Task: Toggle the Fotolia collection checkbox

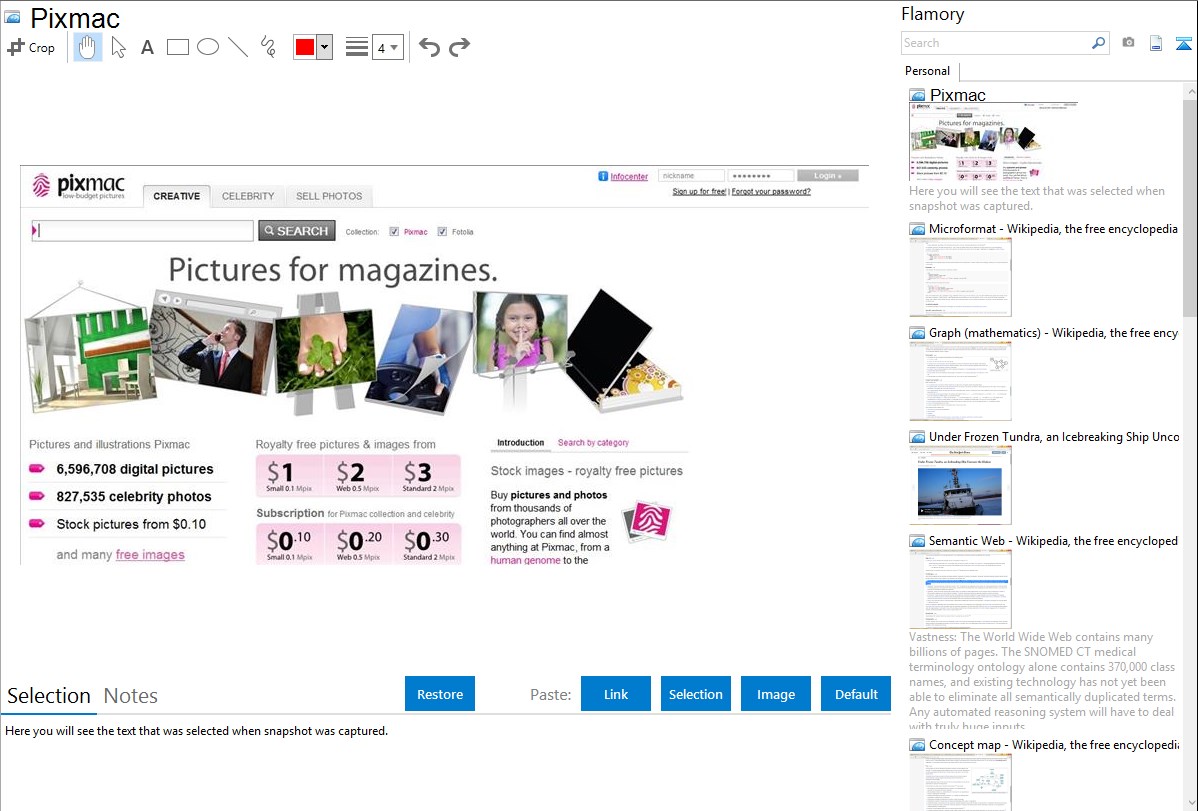Action: [442, 232]
